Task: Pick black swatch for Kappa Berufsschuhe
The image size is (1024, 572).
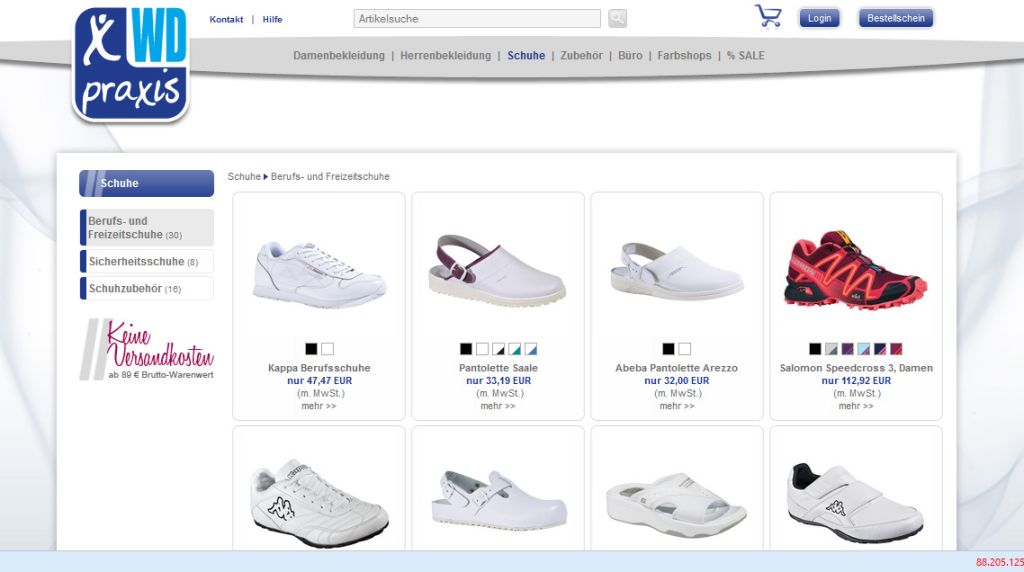Action: (x=312, y=349)
